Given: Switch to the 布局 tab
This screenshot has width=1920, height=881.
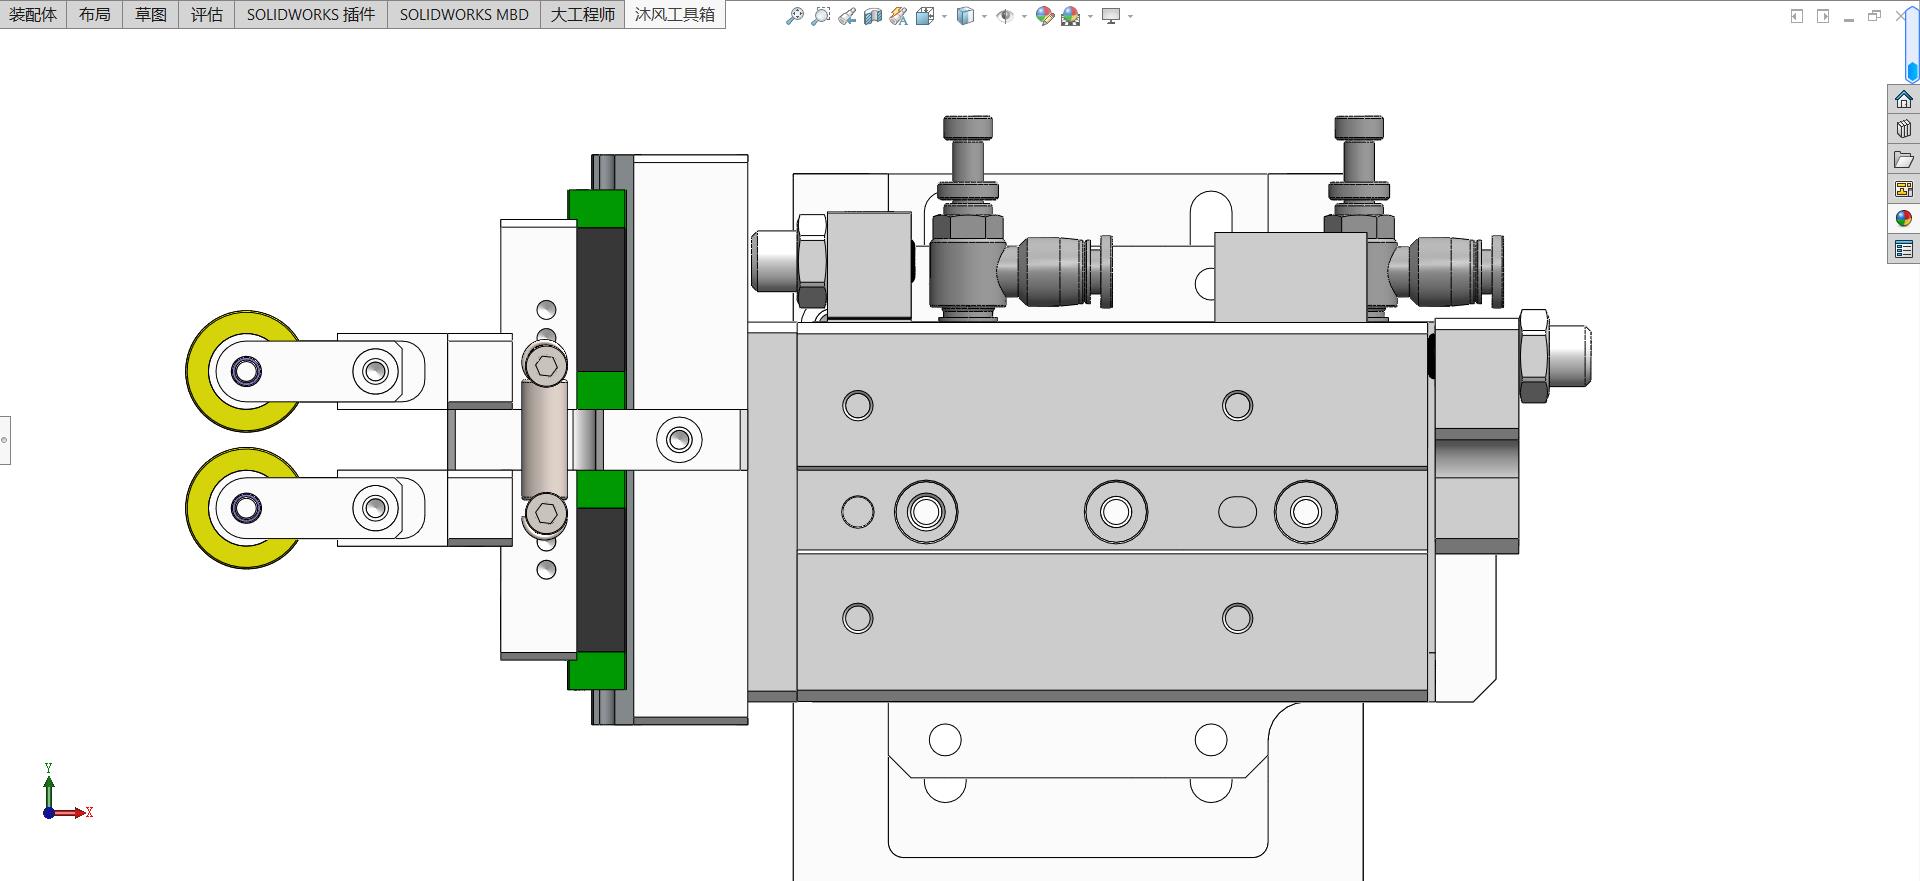Looking at the screenshot, I should click(x=95, y=14).
